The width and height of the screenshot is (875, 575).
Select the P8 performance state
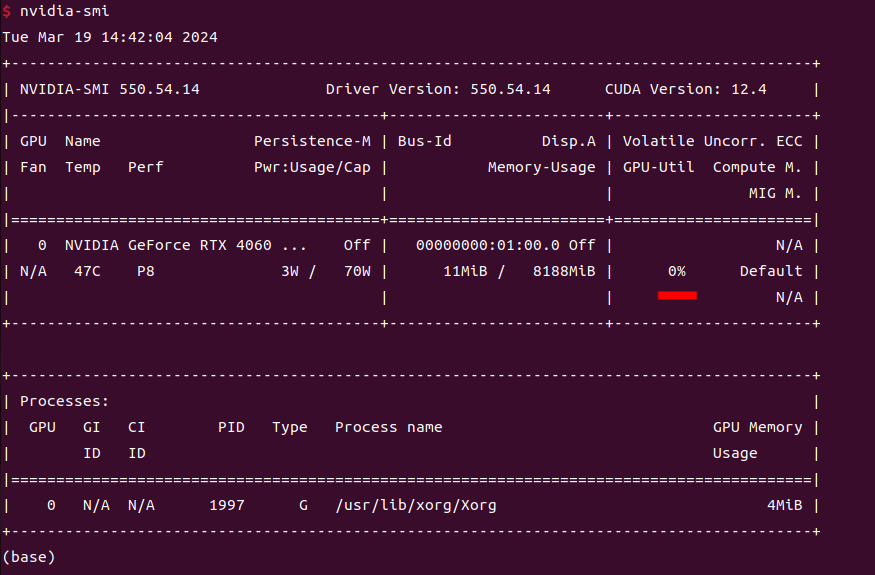point(146,271)
